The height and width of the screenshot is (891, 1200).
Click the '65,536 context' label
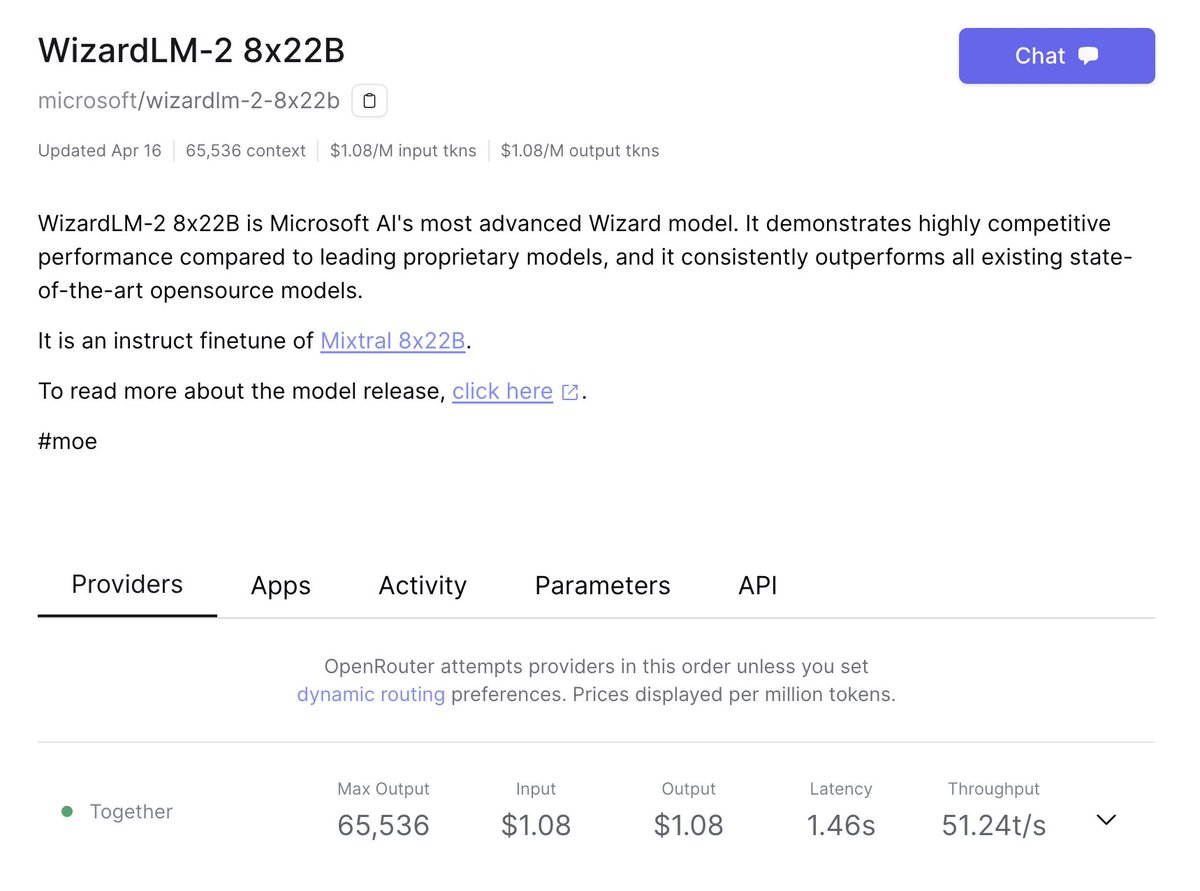(x=246, y=151)
